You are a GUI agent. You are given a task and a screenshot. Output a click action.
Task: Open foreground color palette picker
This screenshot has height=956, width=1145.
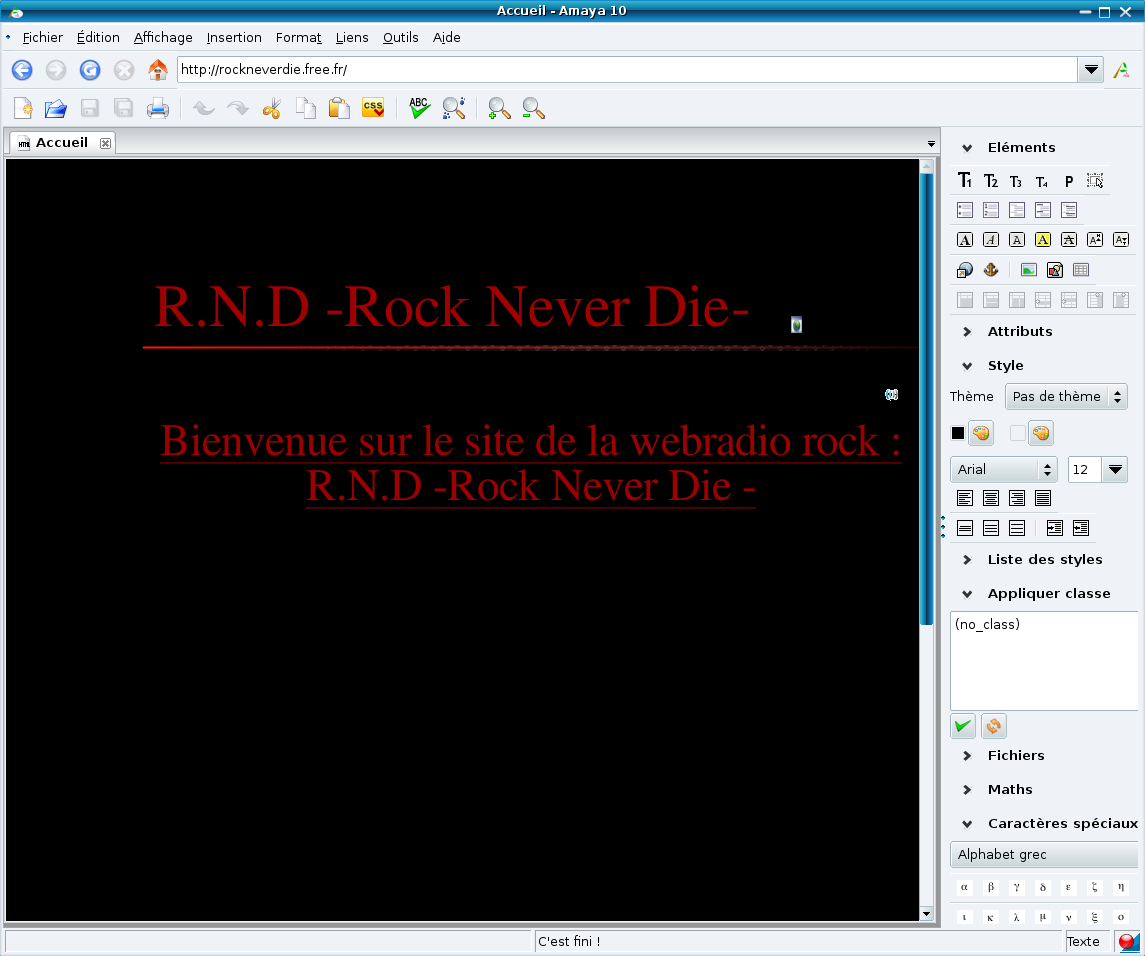(981, 433)
